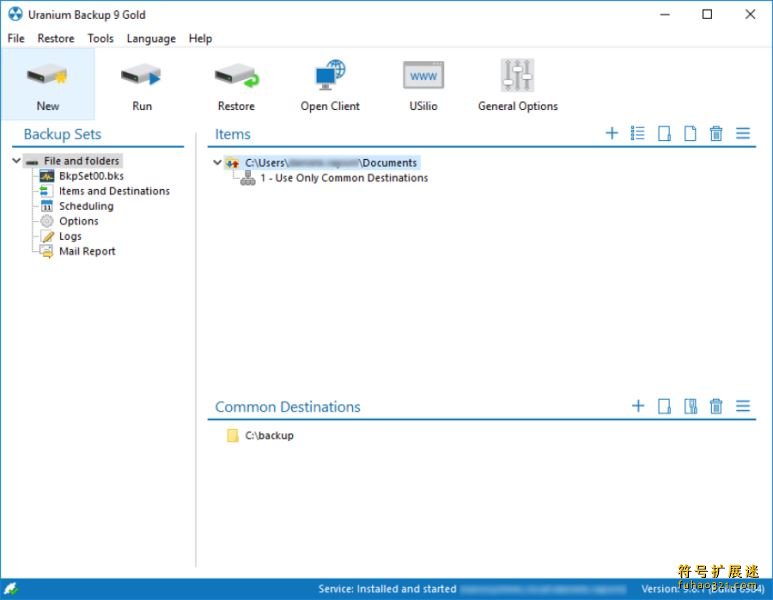Add a common destination with plus icon
This screenshot has height=600, width=773.
pos(638,406)
